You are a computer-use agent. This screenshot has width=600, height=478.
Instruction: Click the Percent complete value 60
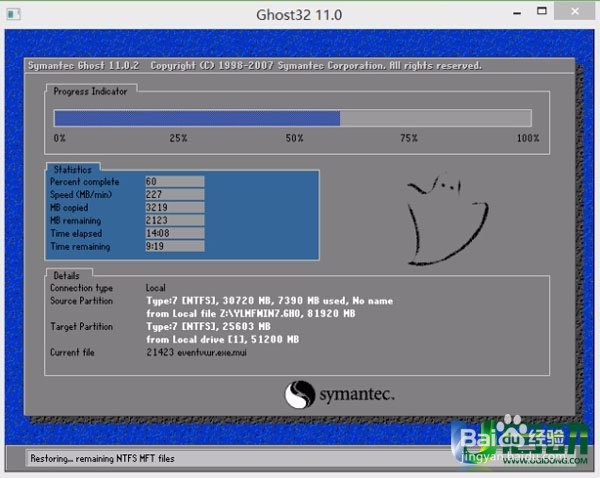click(x=174, y=181)
